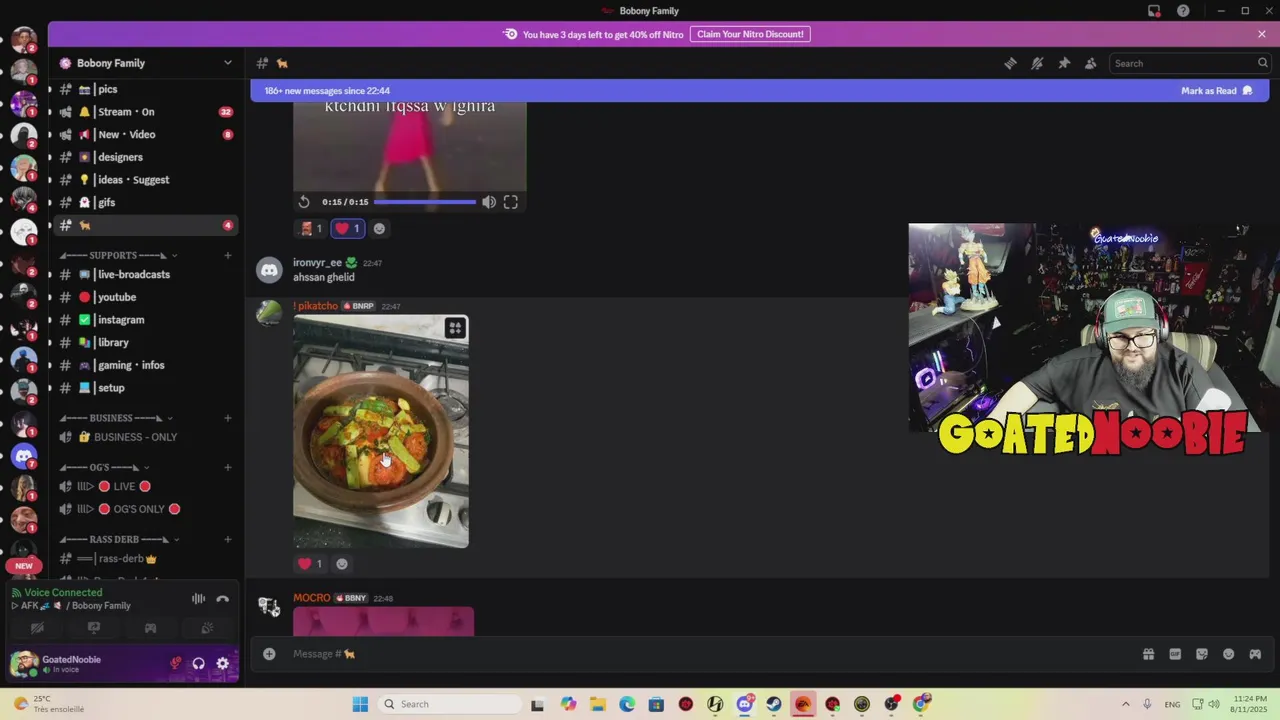Claim Your Nitro Discount button
Screen dimensions: 1280x720
pyautogui.click(x=750, y=34)
